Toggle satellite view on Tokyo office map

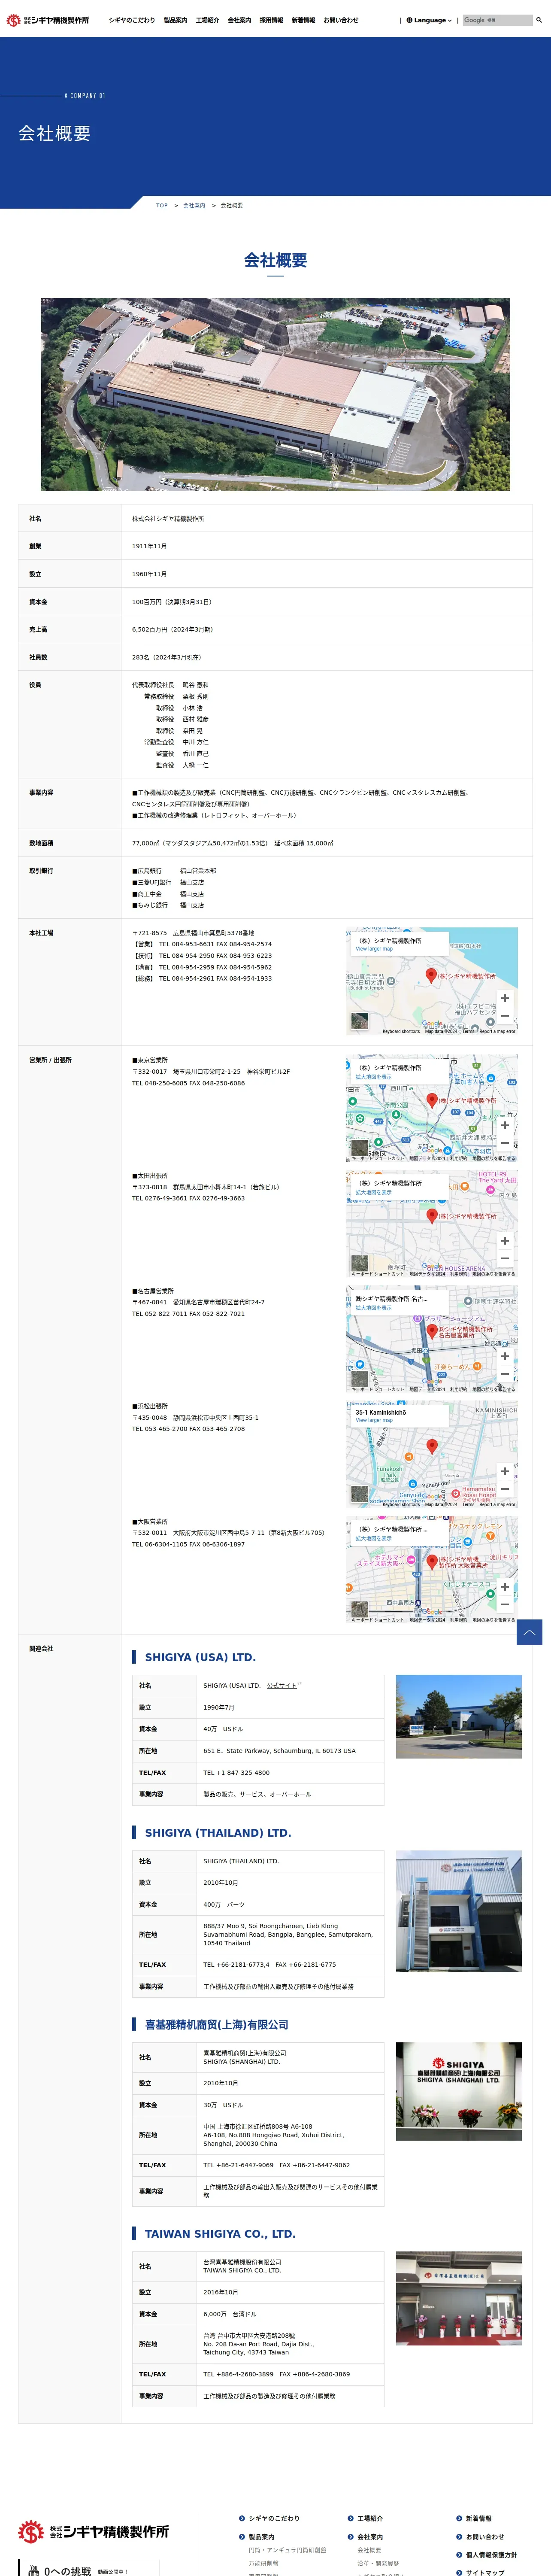(360, 1148)
